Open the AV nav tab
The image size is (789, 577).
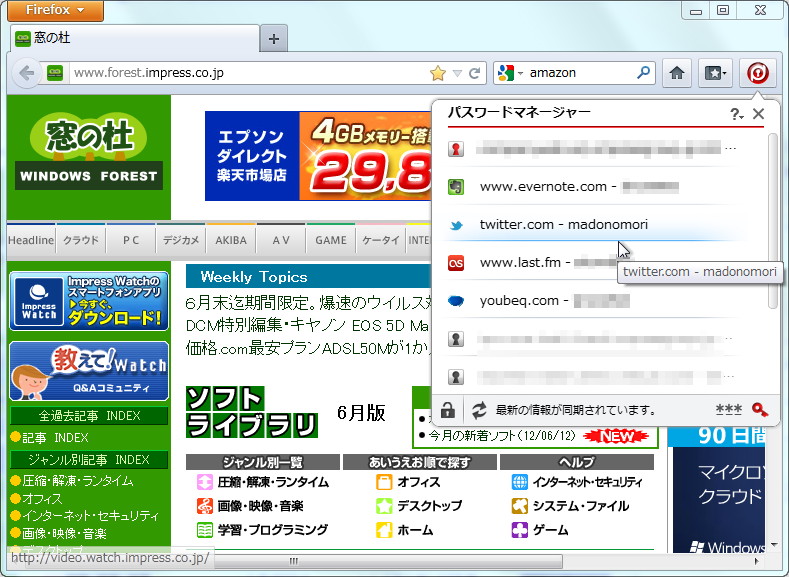[281, 240]
